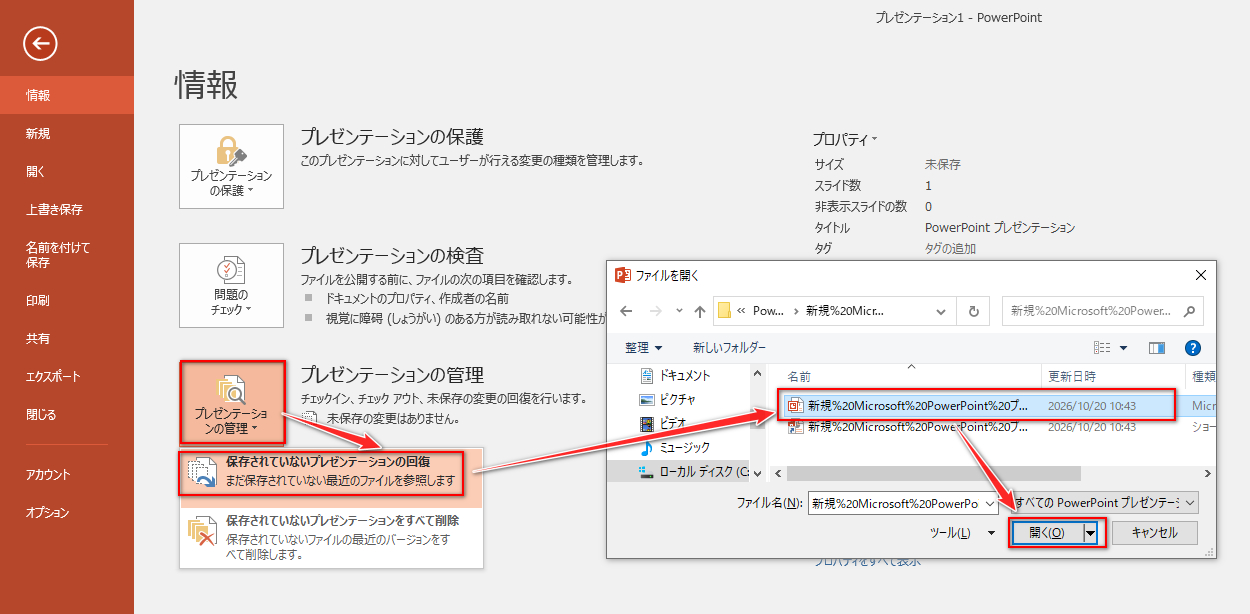The width and height of the screenshot is (1250, 614).
Task: Click the view-mode icon in dialog toolbar
Action: click(1102, 348)
